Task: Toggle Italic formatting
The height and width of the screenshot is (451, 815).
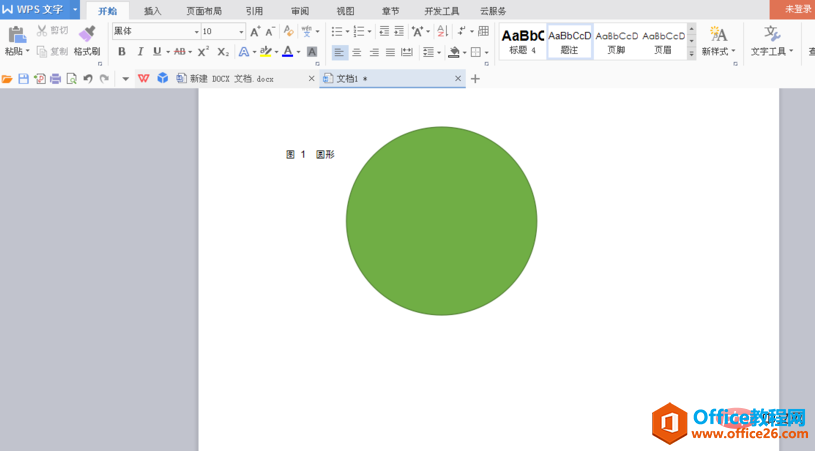Action: 139,52
